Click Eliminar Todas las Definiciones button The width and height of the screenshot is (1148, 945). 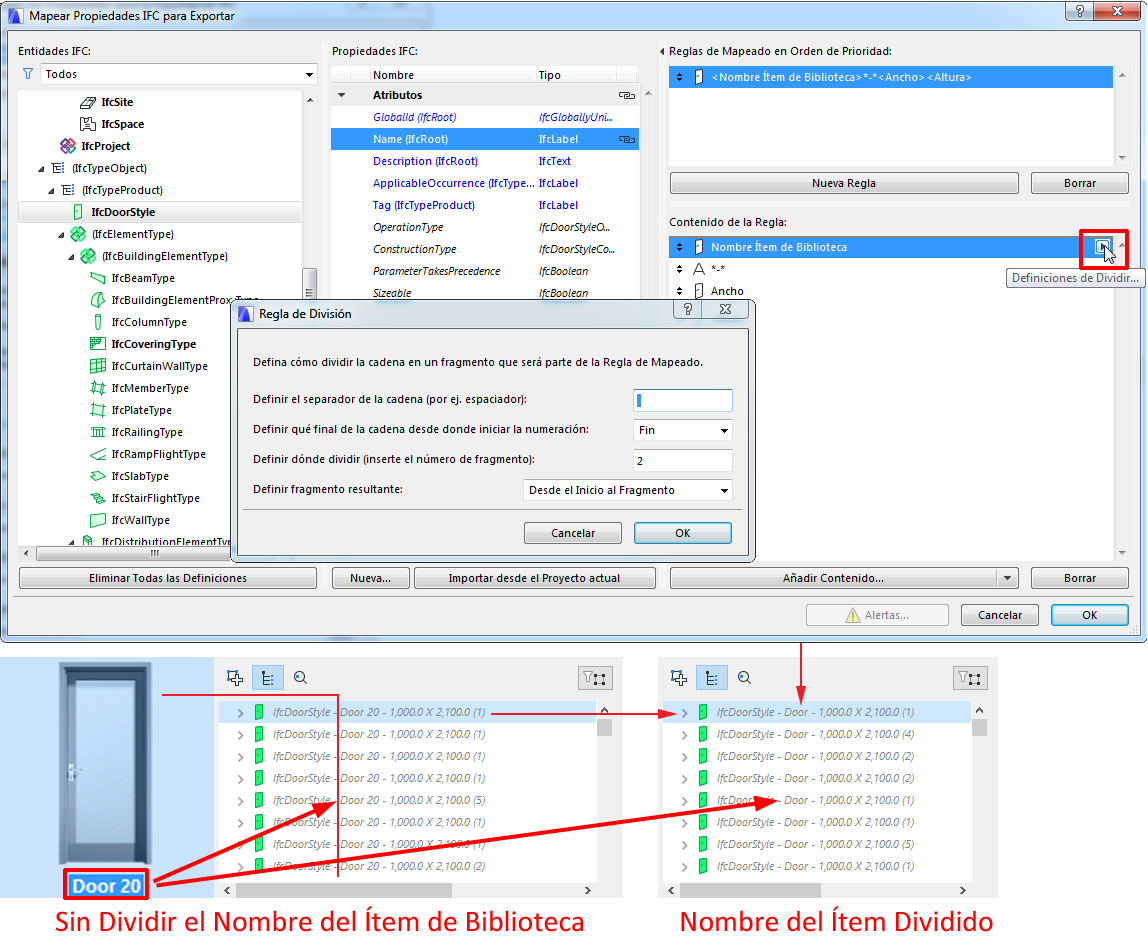click(x=168, y=578)
